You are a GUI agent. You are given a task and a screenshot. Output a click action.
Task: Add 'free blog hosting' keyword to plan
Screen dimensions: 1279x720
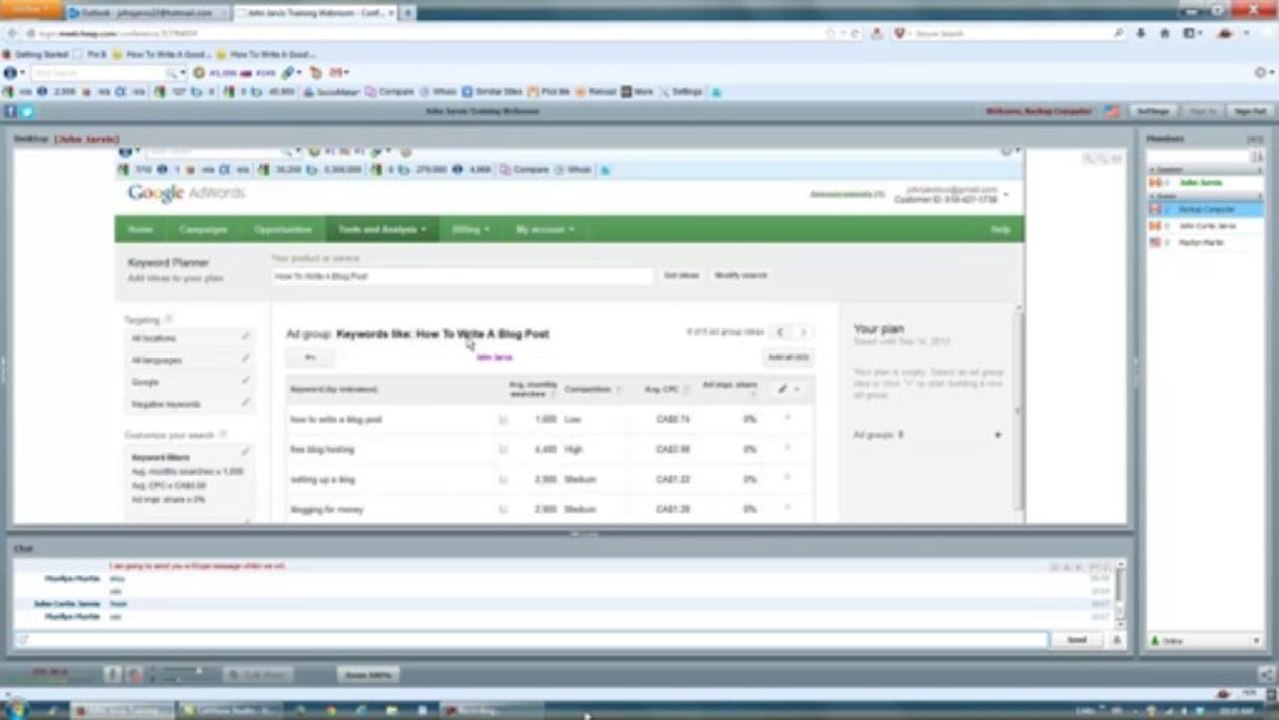(x=787, y=448)
